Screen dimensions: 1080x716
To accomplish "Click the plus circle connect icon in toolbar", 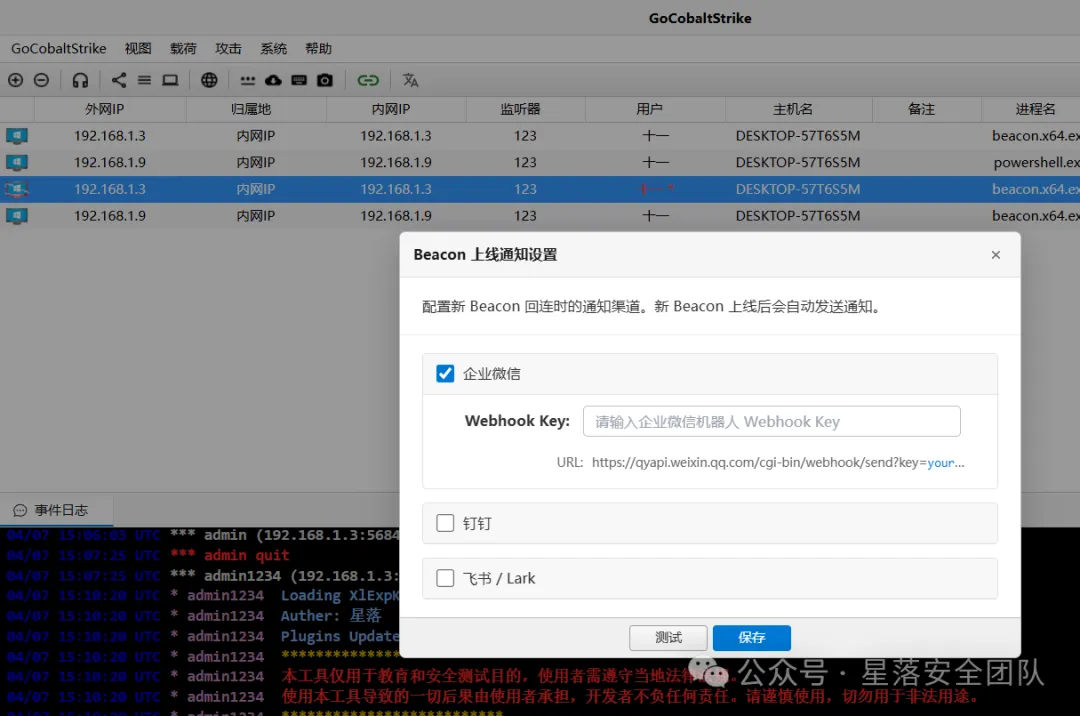I will pyautogui.click(x=15, y=80).
